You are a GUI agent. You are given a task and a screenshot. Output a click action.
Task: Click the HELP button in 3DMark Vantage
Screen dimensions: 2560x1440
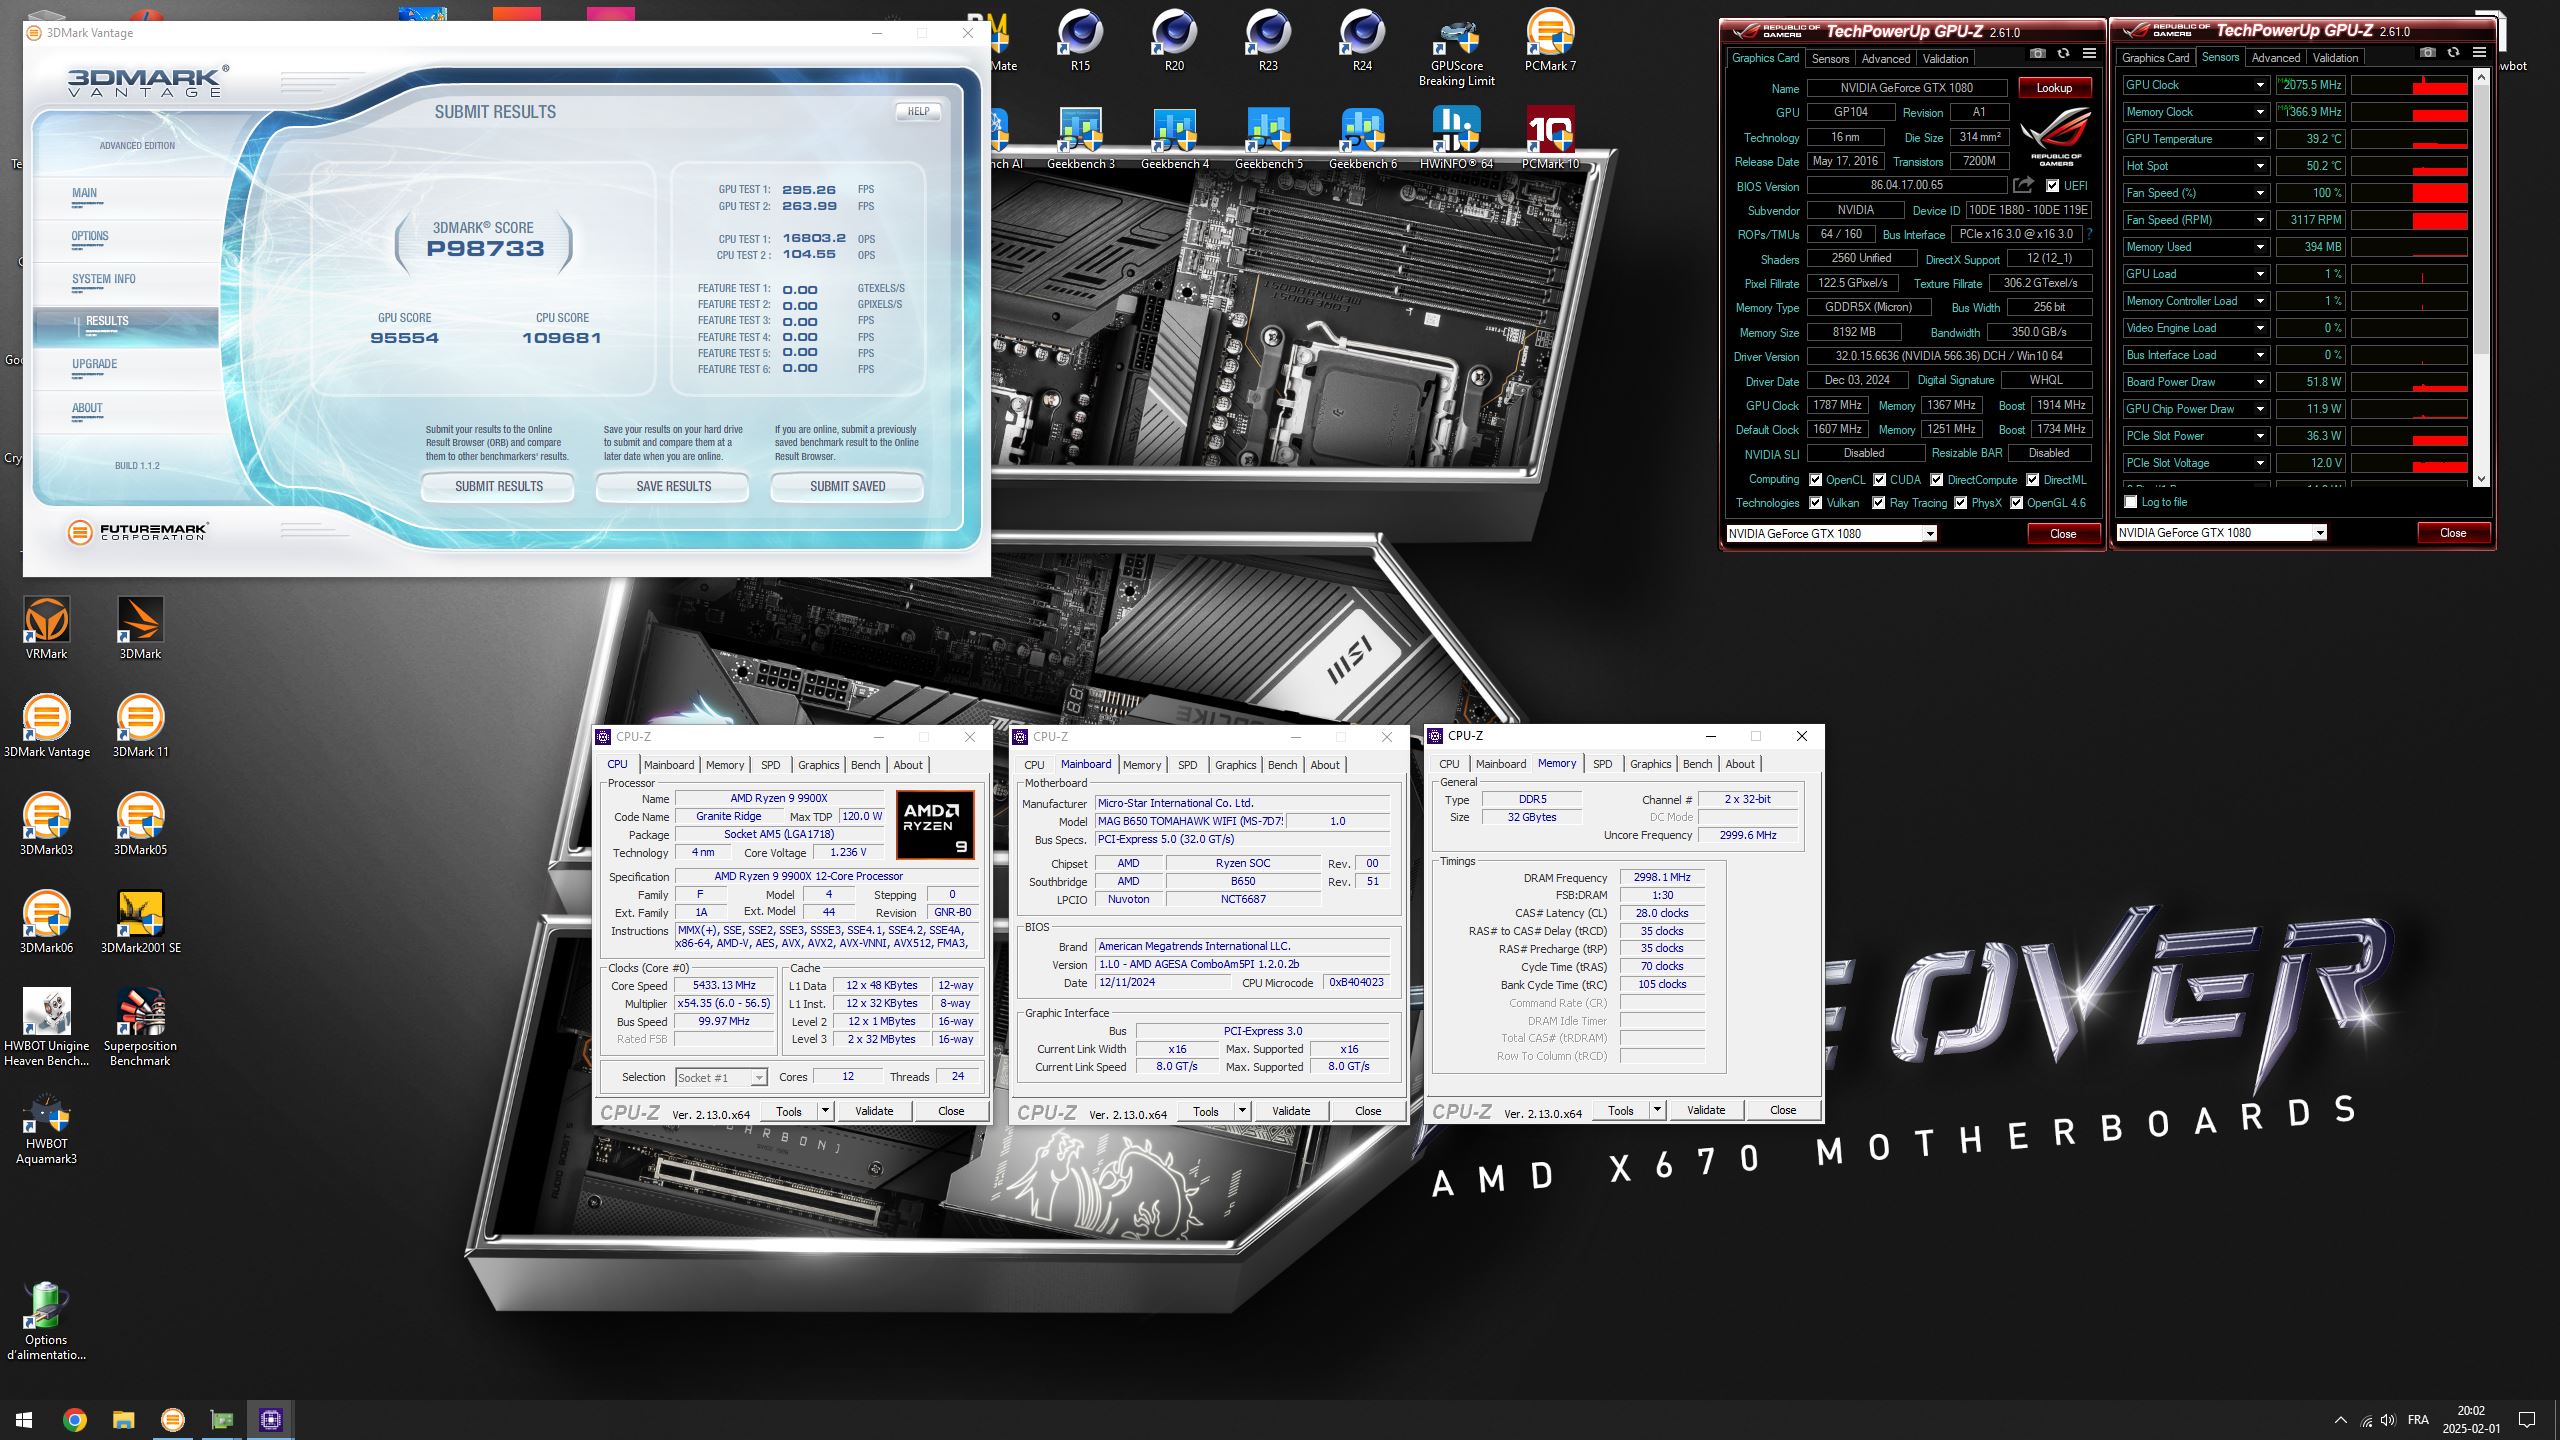(x=918, y=112)
